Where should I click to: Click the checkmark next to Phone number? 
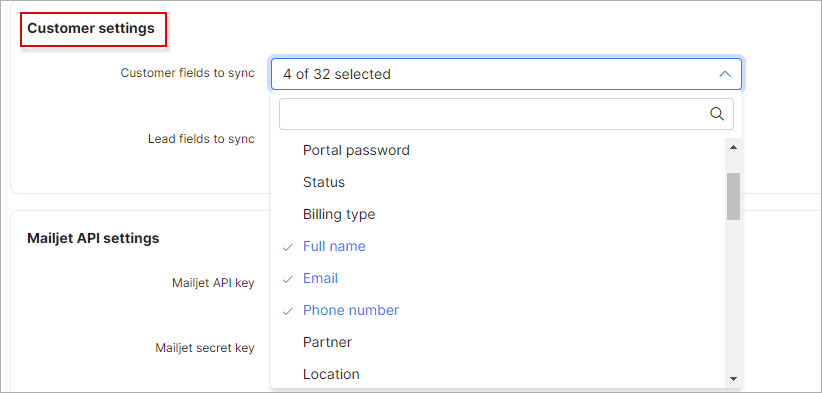[x=287, y=311]
